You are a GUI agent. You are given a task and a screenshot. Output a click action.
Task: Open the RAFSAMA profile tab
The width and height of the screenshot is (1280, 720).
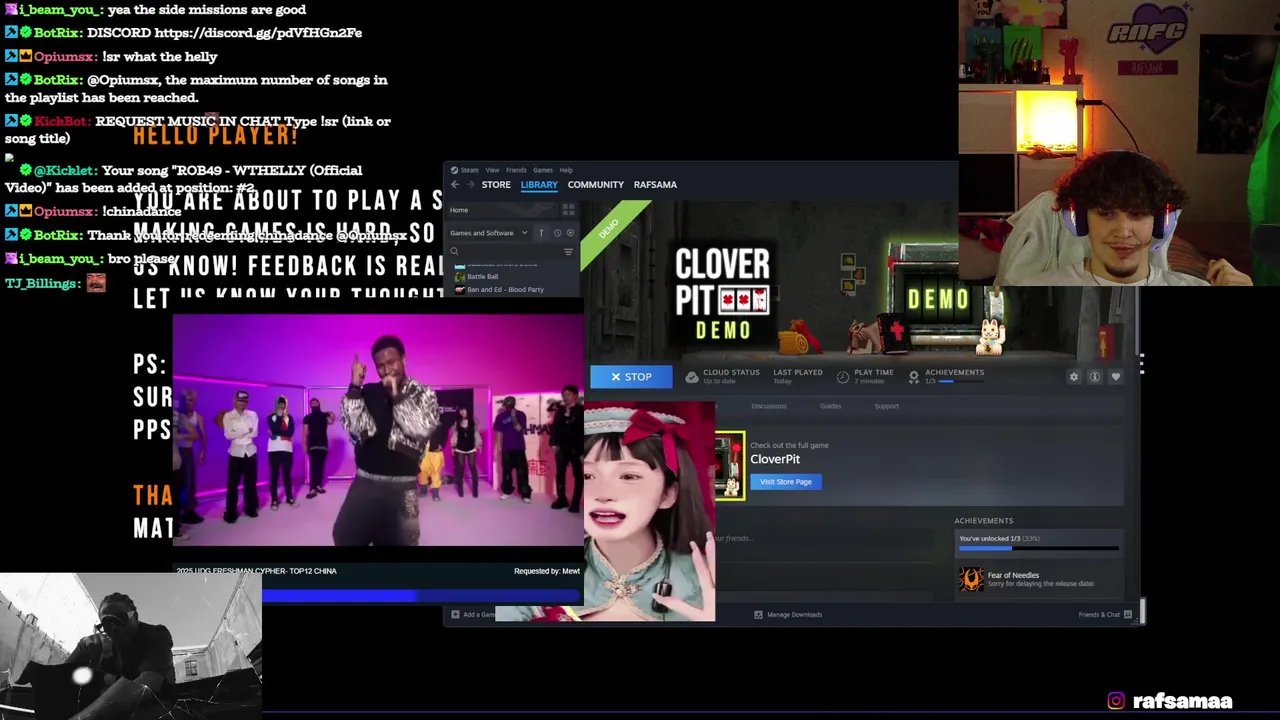(655, 185)
